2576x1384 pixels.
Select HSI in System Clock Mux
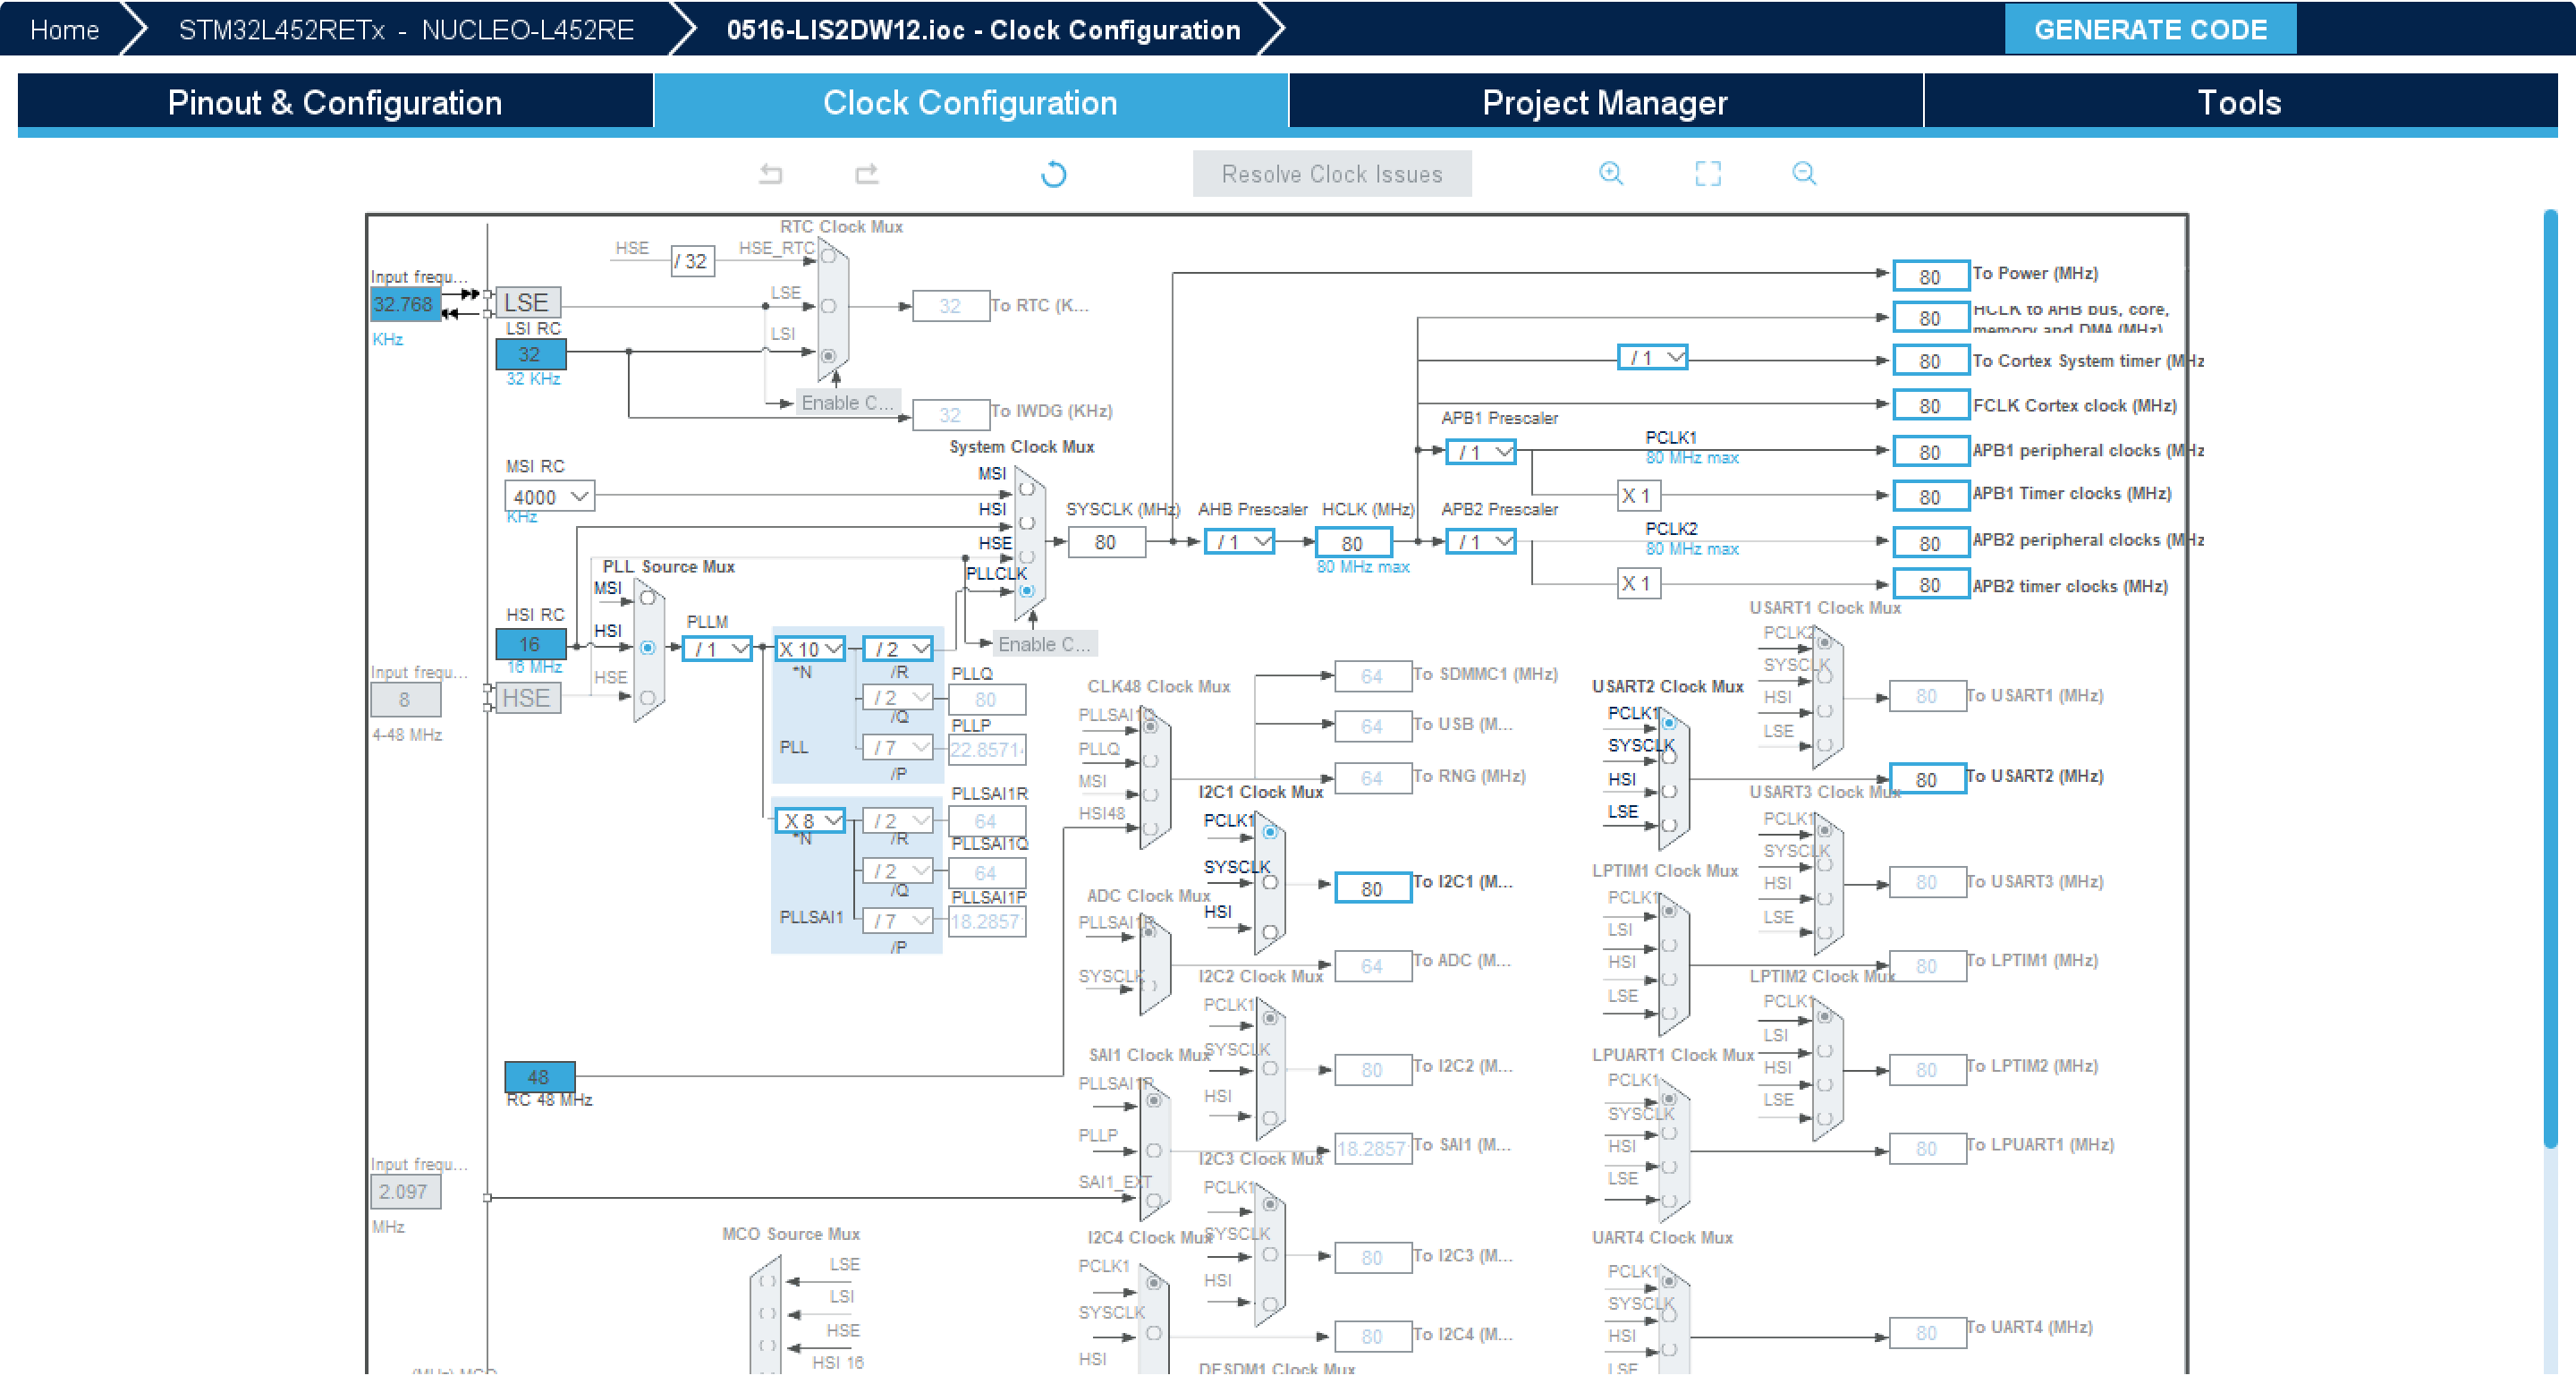[x=1027, y=523]
